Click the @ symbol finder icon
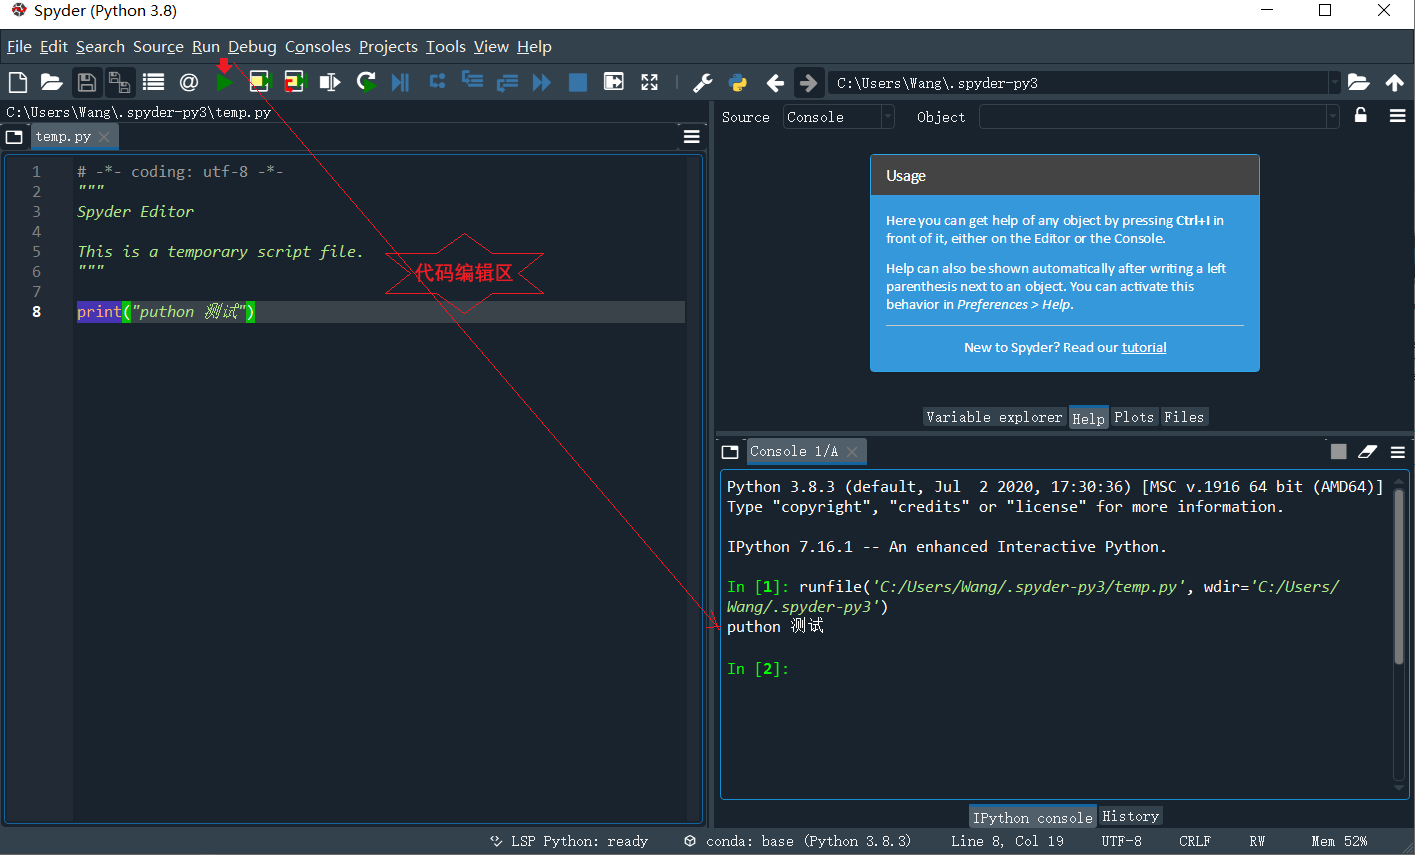 click(188, 82)
